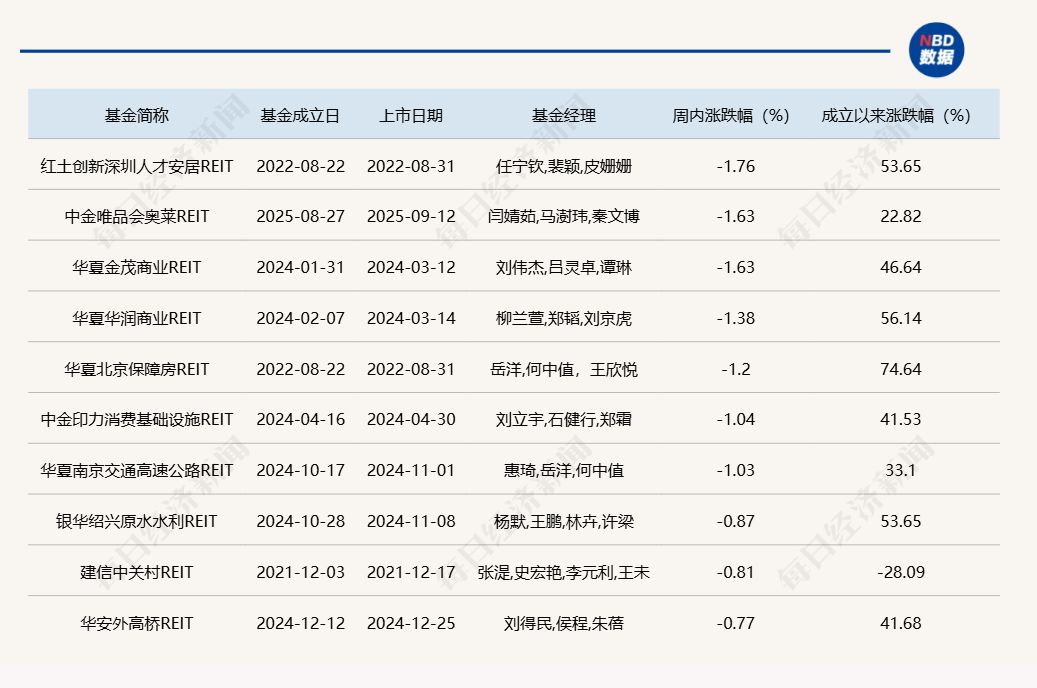This screenshot has width=1037, height=688.
Task: Click fund managers 刘得民,侯程,朱蓓 cell
Action: 564,623
